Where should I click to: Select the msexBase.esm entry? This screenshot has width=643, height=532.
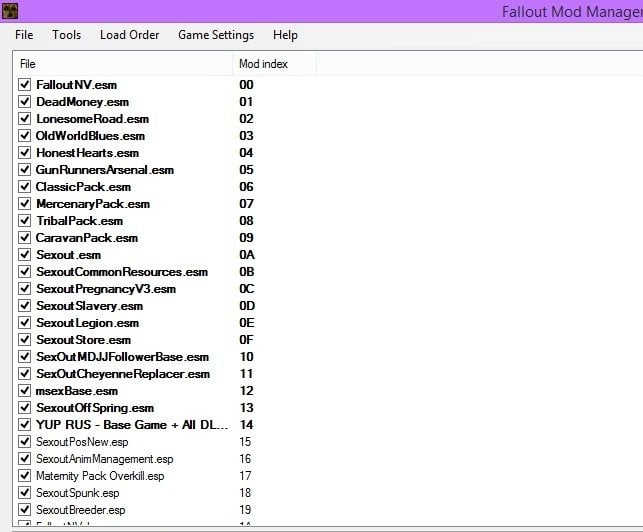point(77,391)
